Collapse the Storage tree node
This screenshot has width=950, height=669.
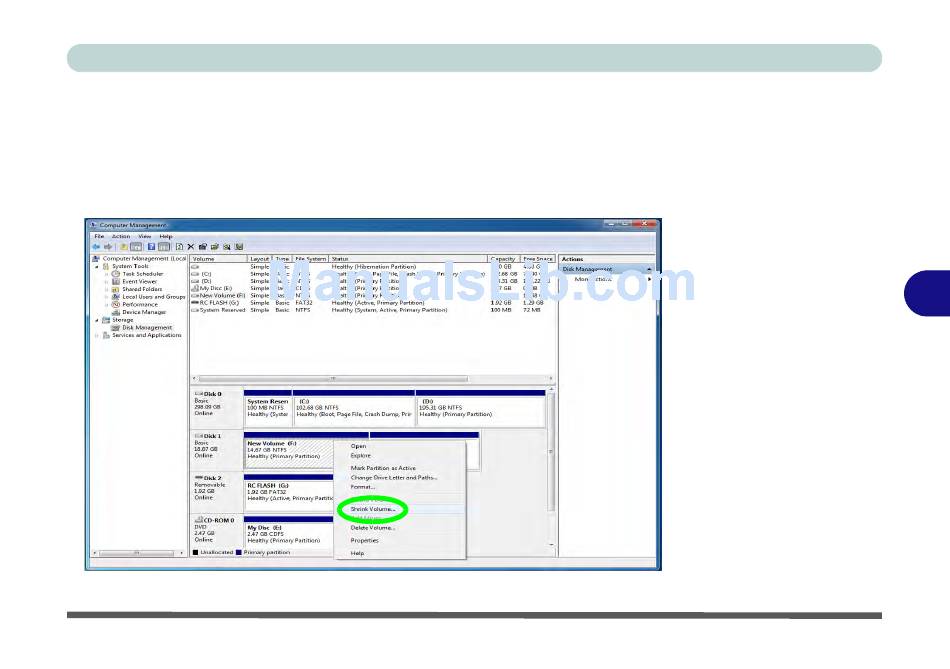97,320
